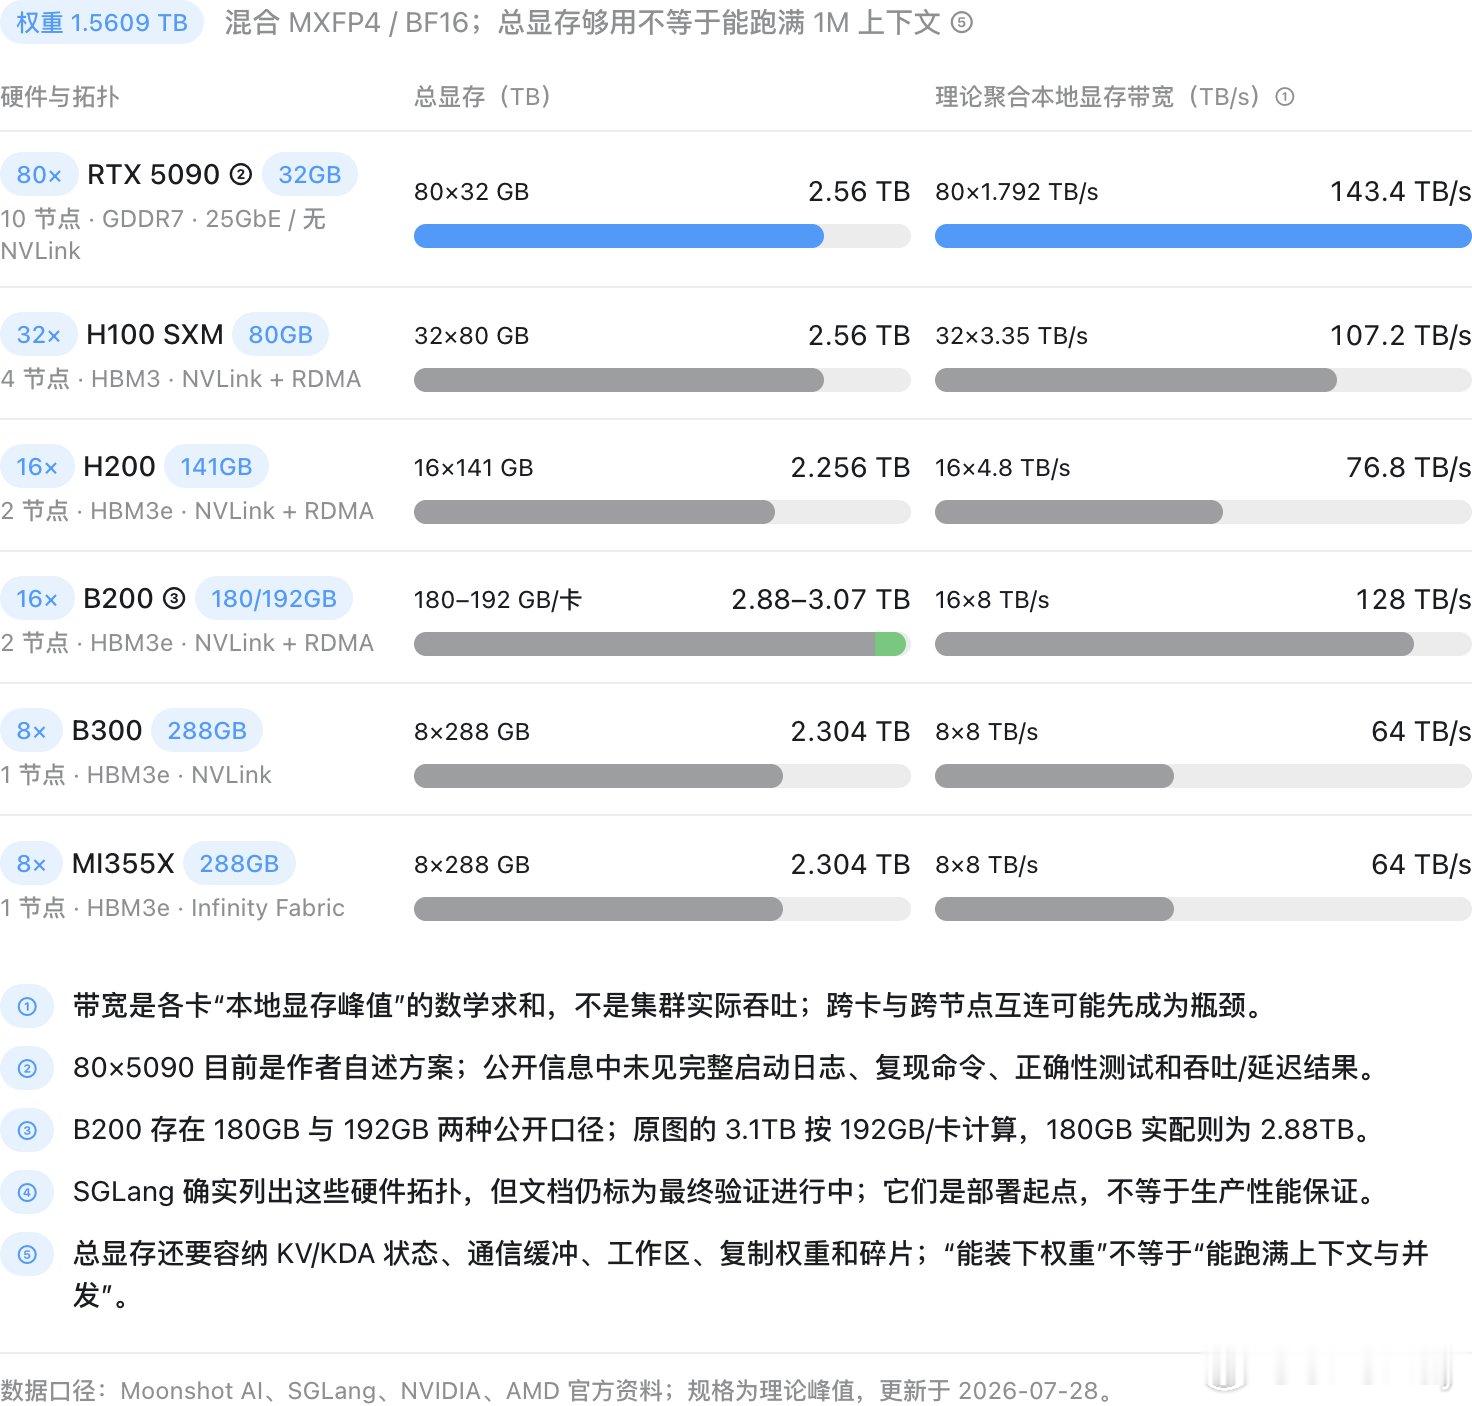Image resolution: width=1472 pixels, height=1406 pixels.
Task: Click the 141GB badge beside H200
Action: click(216, 467)
